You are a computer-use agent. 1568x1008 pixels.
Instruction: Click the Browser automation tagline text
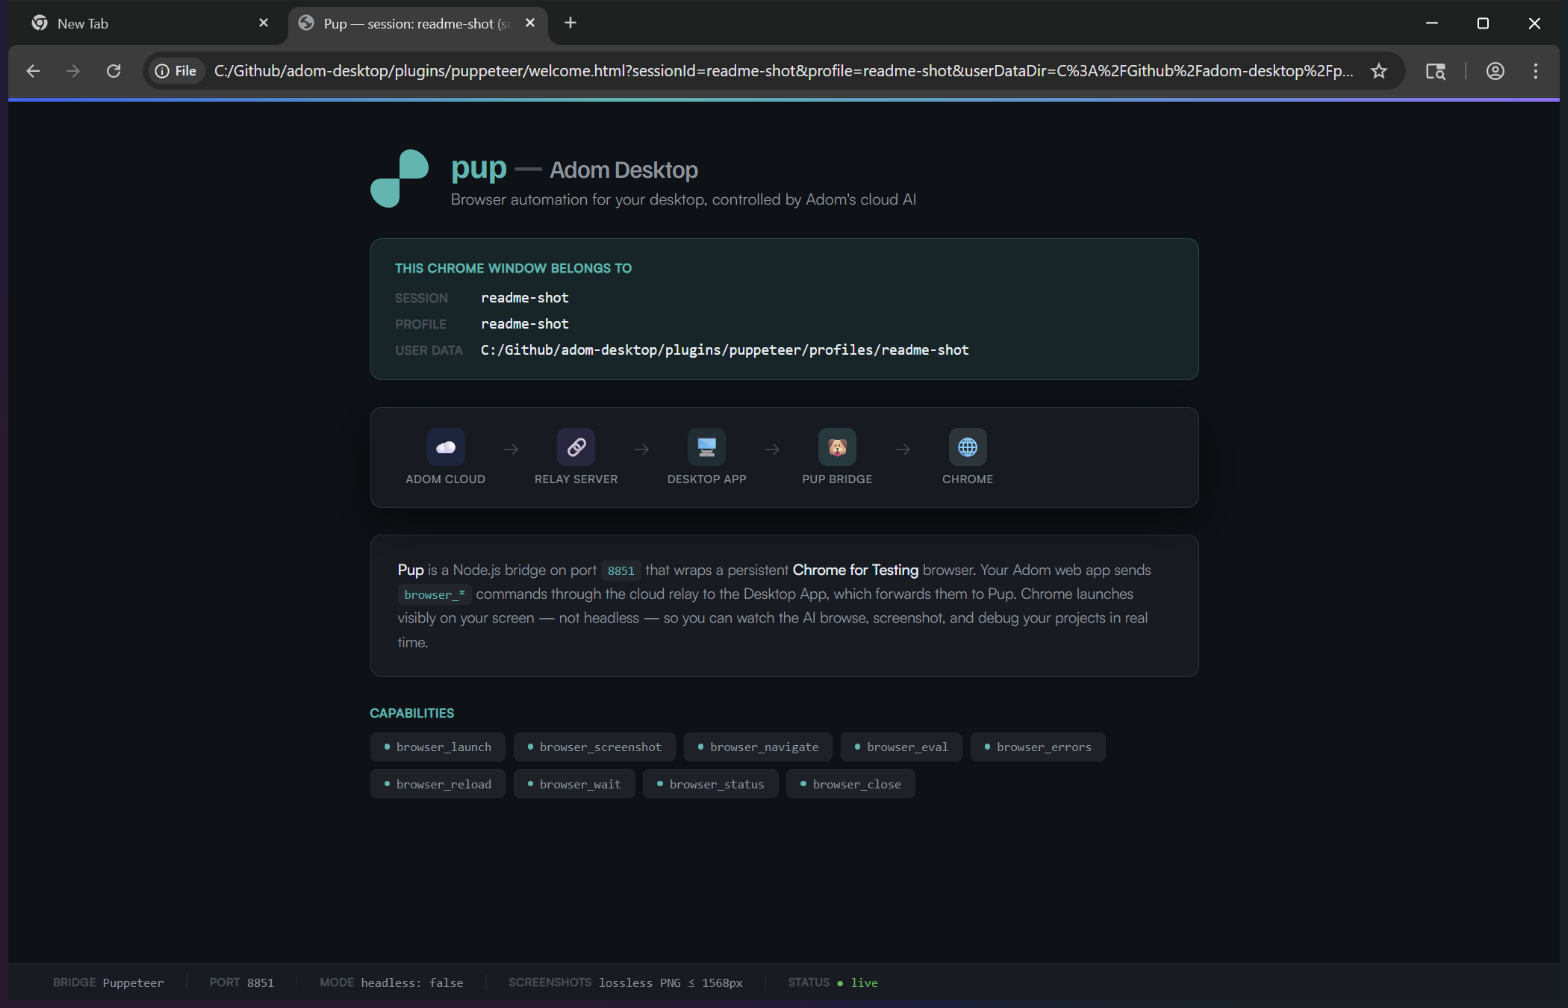point(683,200)
